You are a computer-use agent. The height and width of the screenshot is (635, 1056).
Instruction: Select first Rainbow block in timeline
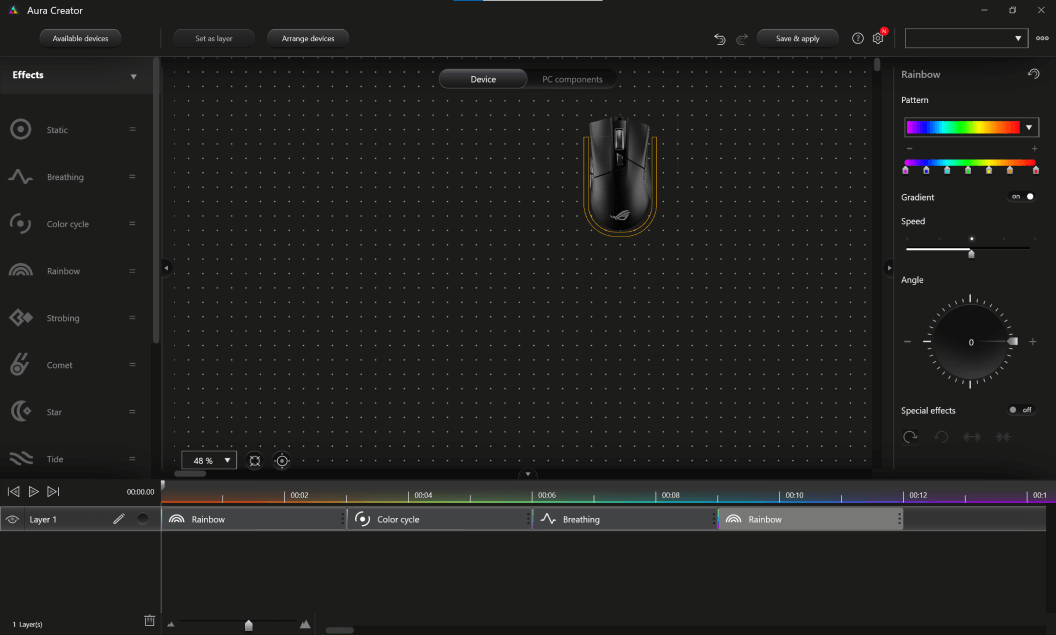[x=254, y=519]
